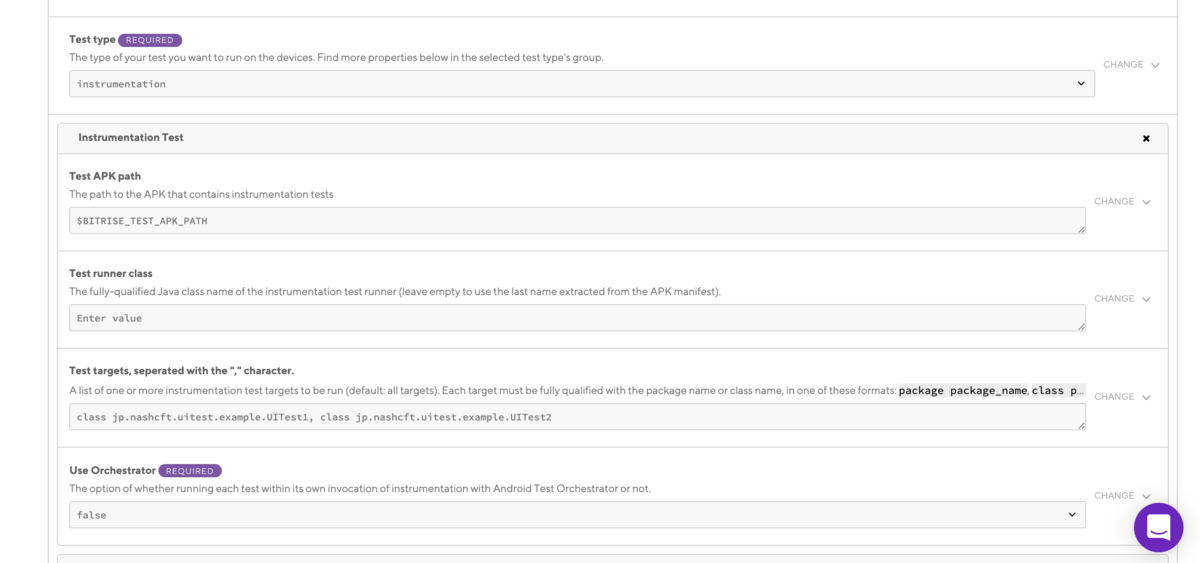The width and height of the screenshot is (1200, 563).
Task: Click the Use Orchestrator label
Action: 112,470
